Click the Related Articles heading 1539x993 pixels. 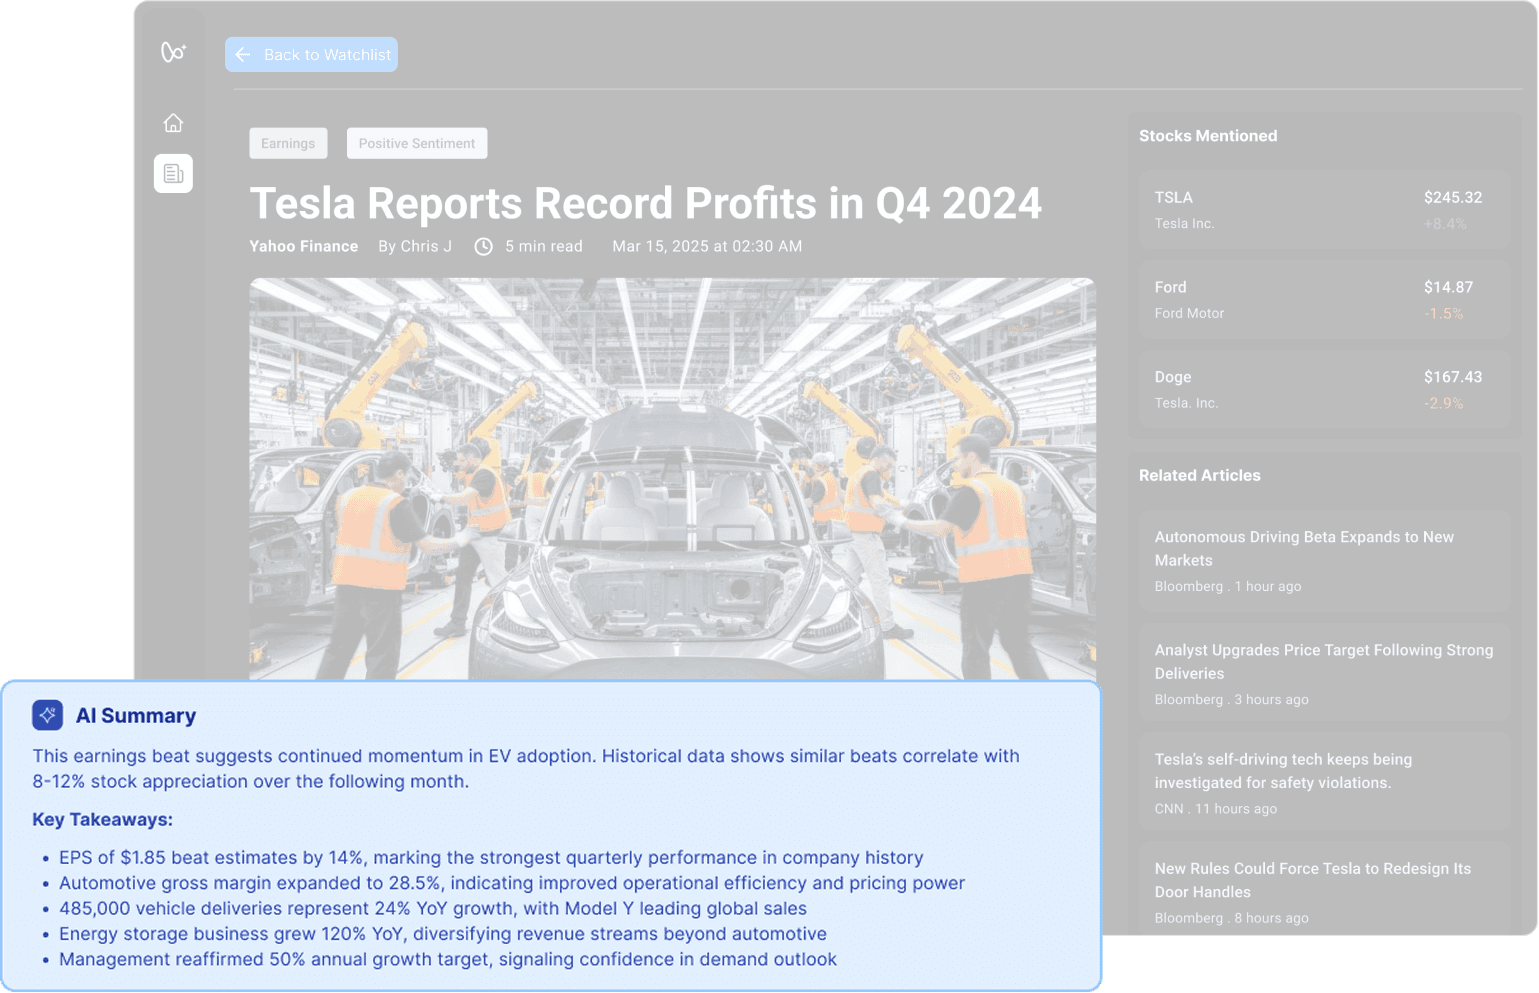[1200, 476]
